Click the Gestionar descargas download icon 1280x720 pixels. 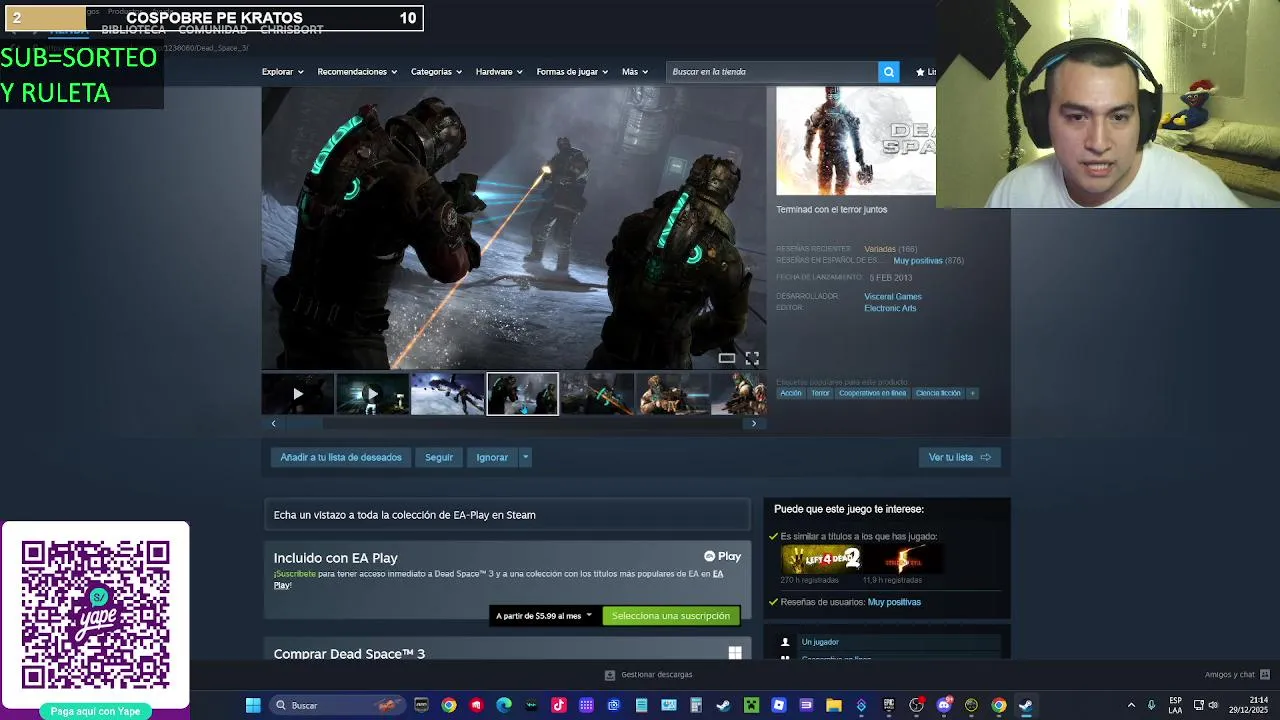coord(610,675)
